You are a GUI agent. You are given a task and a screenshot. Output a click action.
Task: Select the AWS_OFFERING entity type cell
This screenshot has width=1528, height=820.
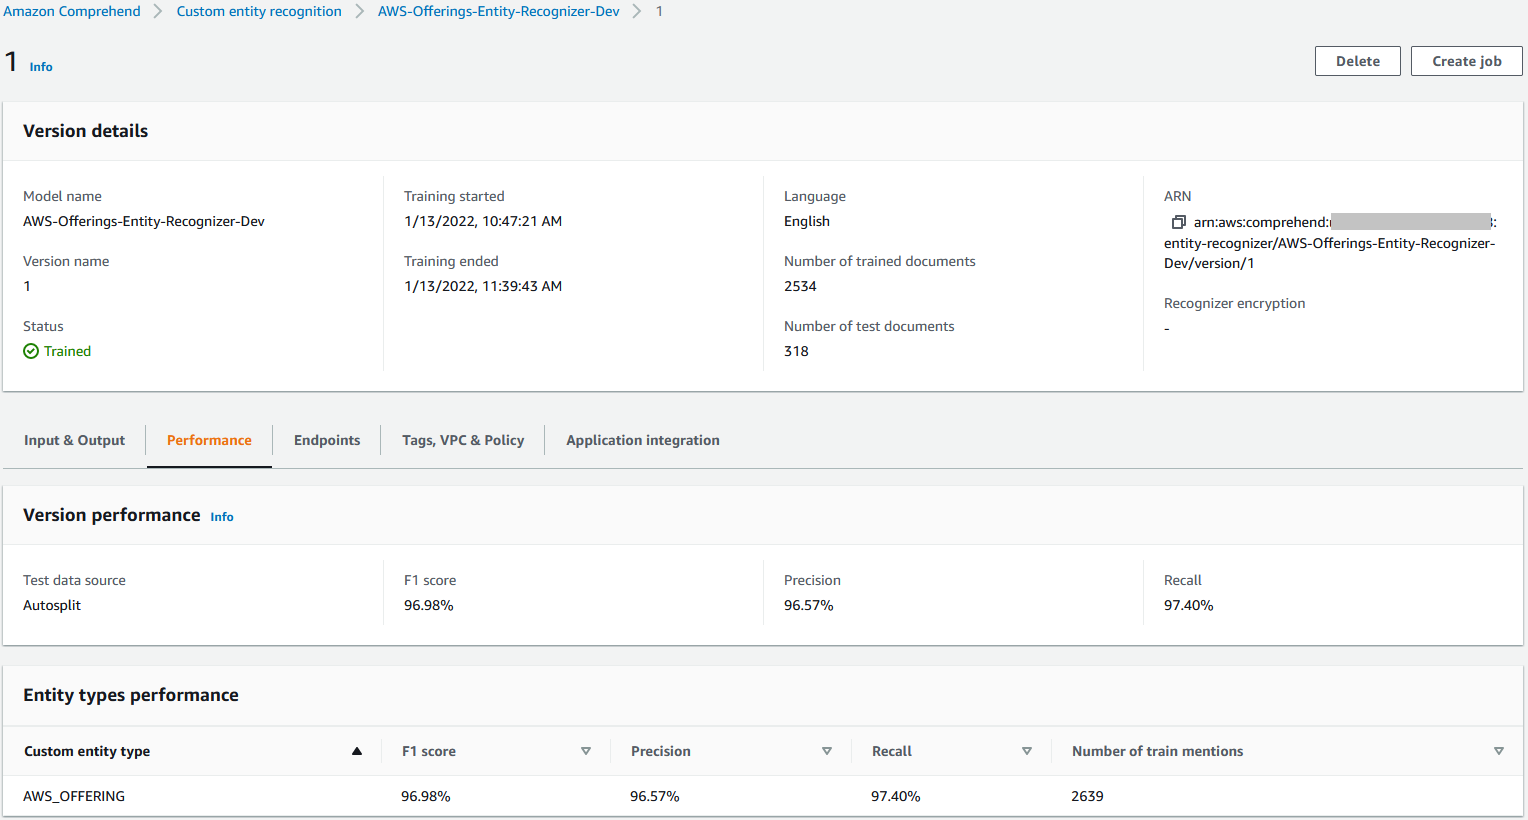tap(74, 796)
